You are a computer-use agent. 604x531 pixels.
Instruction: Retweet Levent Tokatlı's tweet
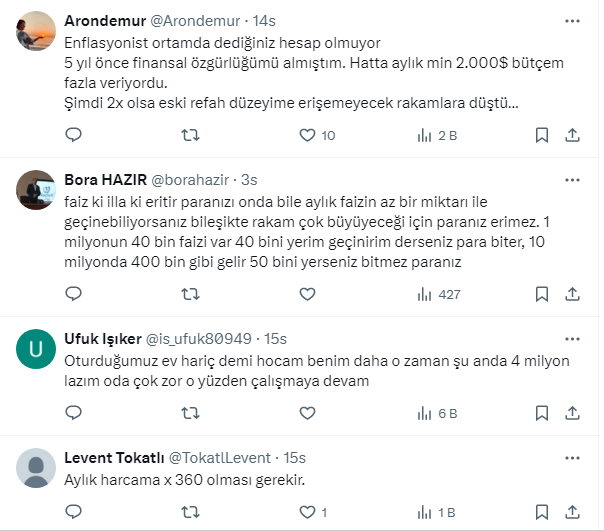[x=189, y=513]
